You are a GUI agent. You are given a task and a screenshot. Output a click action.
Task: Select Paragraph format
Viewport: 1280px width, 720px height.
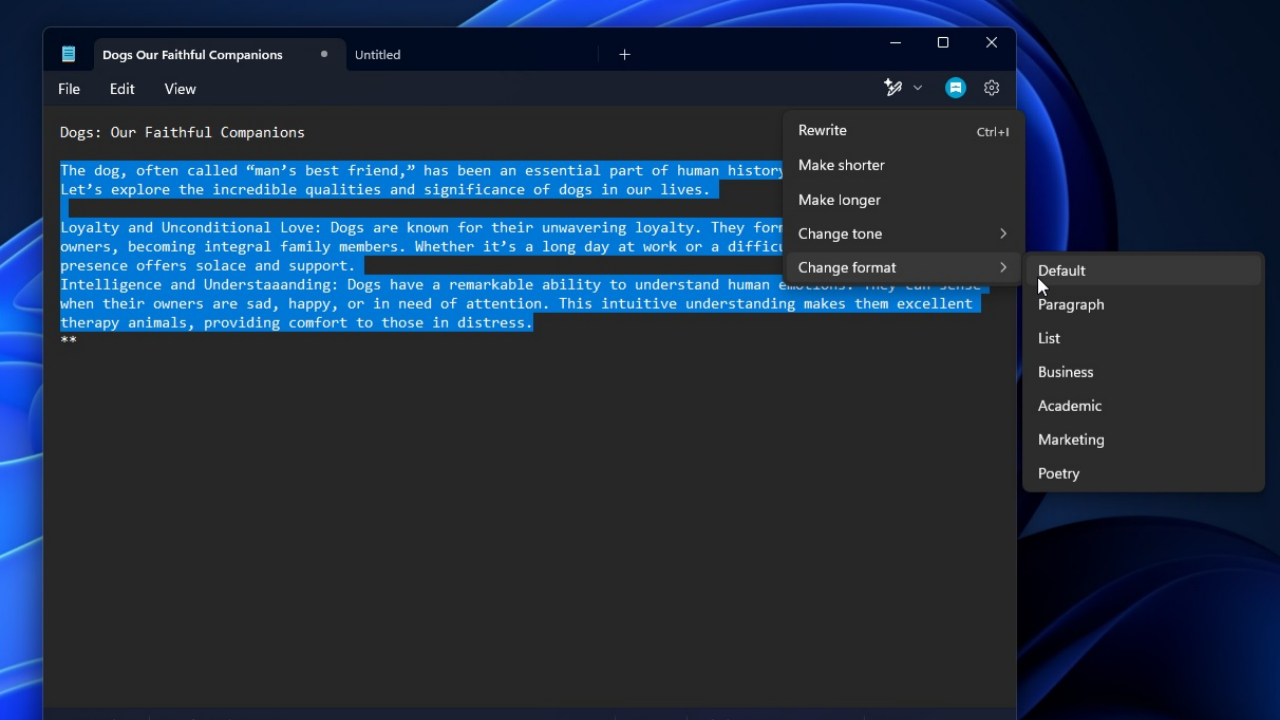[1144, 305]
